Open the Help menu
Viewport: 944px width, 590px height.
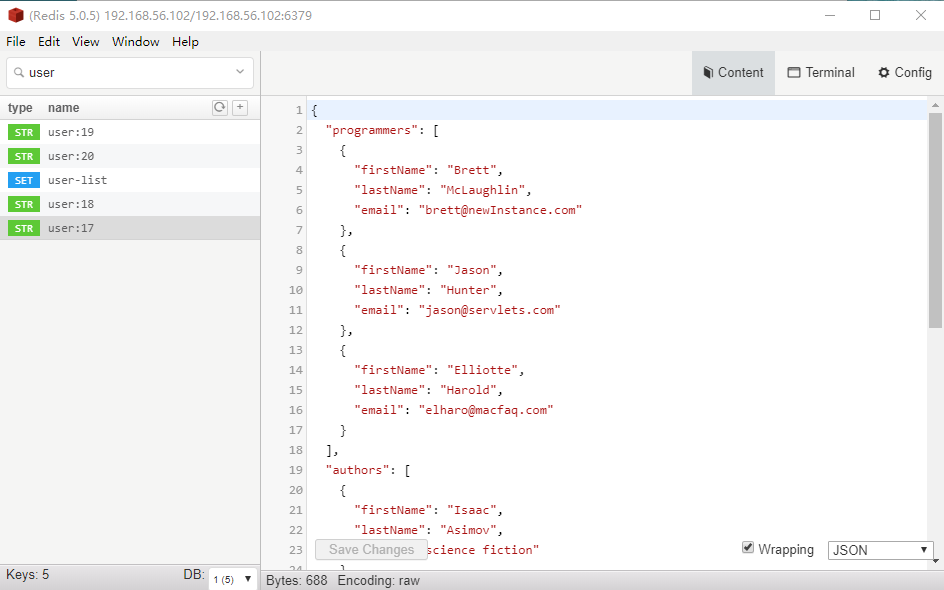pyautogui.click(x=185, y=42)
